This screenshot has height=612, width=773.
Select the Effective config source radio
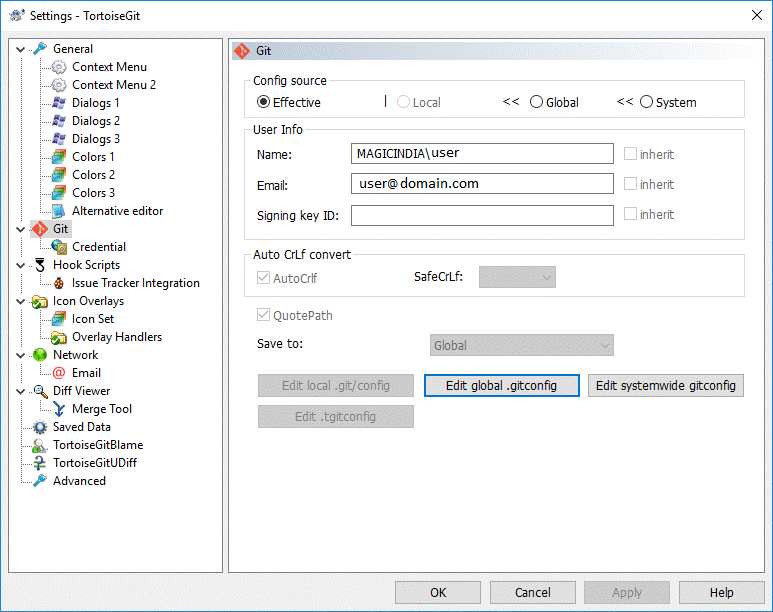point(263,102)
